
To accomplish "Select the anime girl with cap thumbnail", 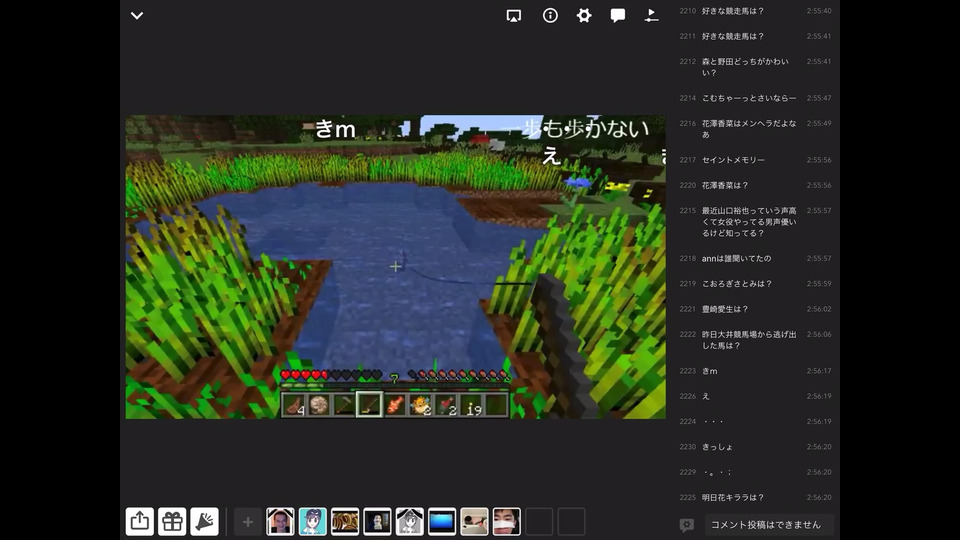I will tap(313, 522).
